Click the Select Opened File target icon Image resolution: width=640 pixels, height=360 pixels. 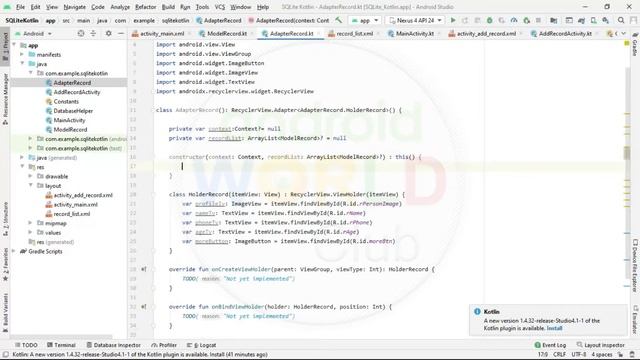coord(81,33)
